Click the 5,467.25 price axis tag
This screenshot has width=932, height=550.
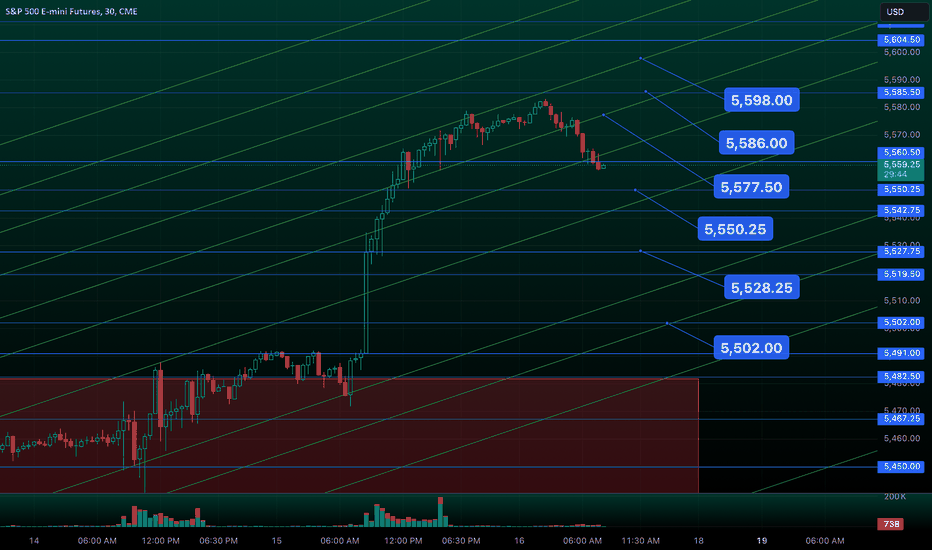point(901,419)
